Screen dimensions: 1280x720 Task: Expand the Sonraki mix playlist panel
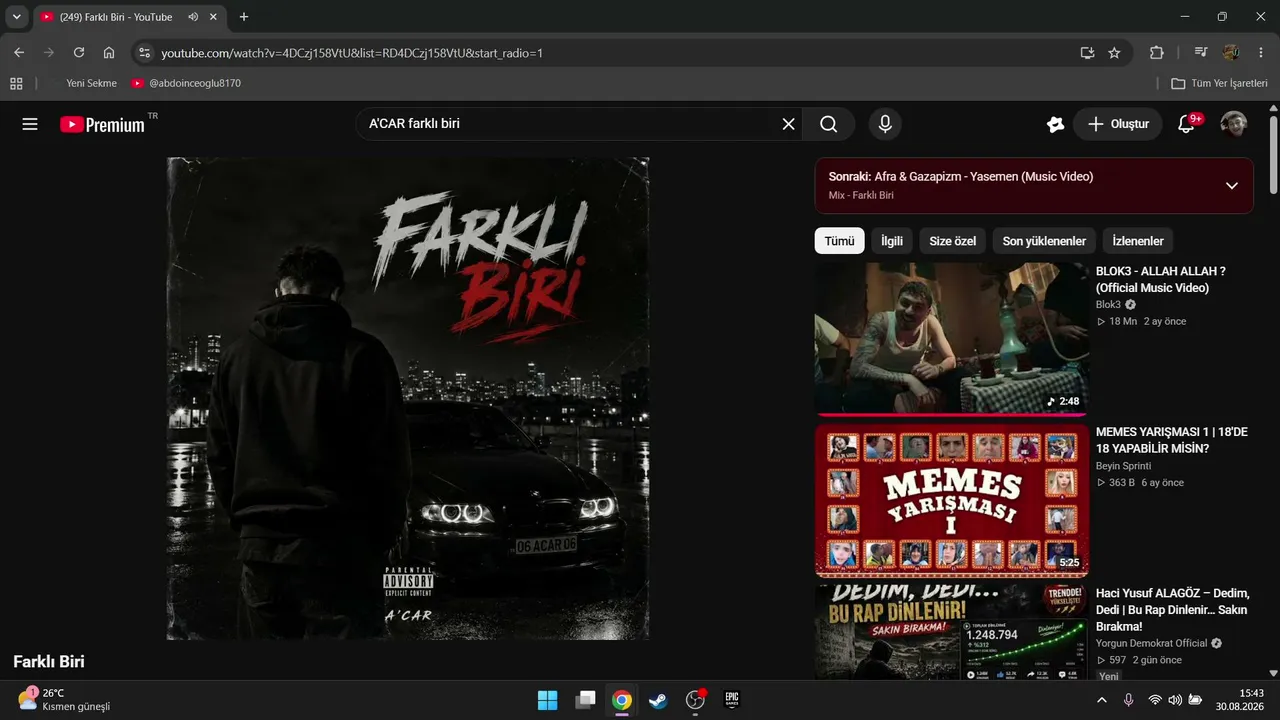click(1231, 185)
